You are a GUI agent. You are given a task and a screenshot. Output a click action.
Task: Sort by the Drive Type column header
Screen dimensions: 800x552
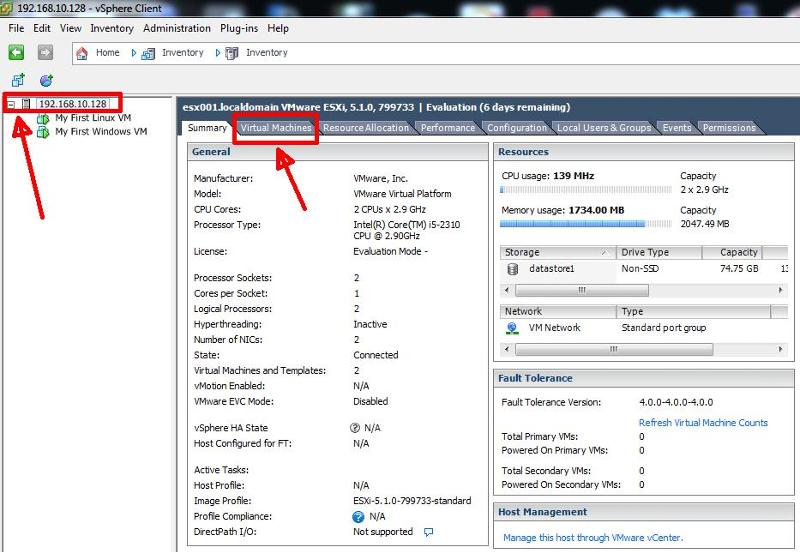pyautogui.click(x=659, y=252)
